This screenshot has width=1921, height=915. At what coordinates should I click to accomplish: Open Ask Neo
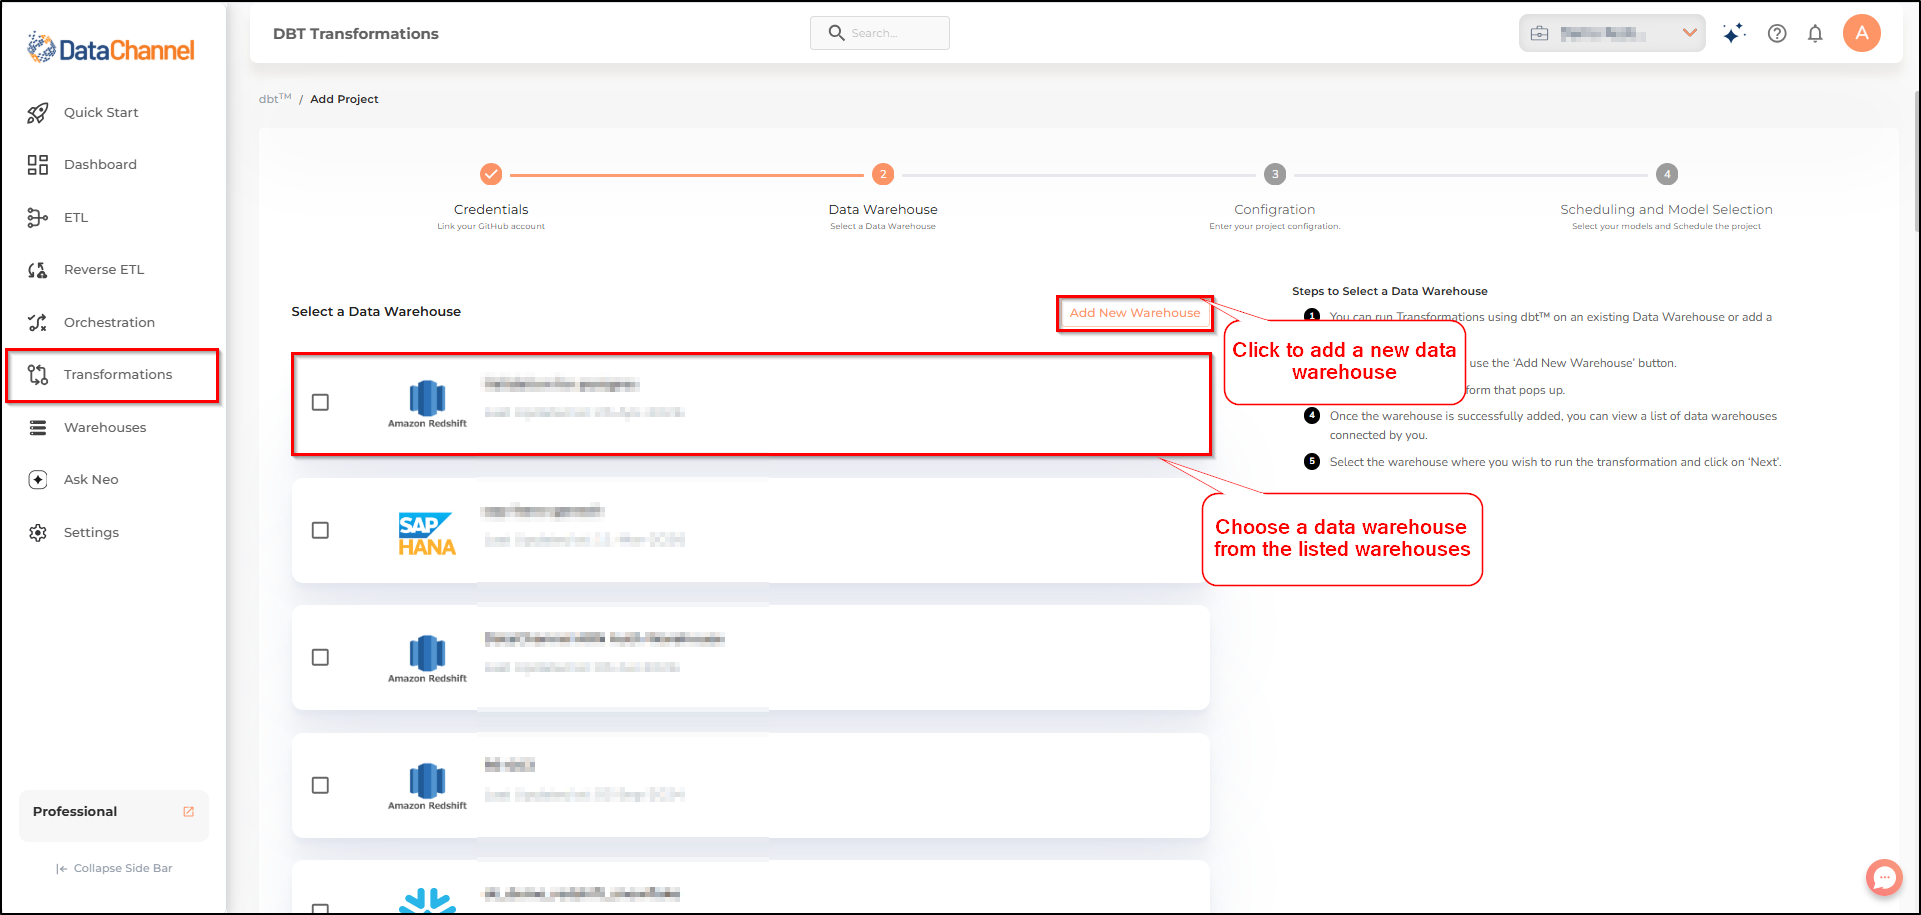click(91, 480)
